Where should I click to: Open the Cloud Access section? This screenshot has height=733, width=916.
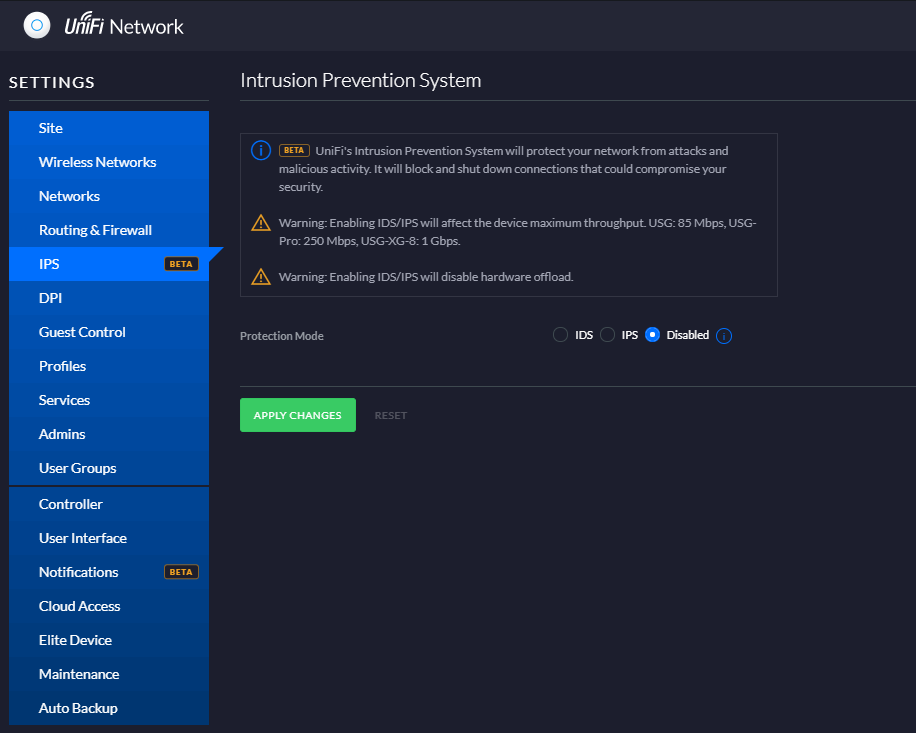tap(79, 606)
